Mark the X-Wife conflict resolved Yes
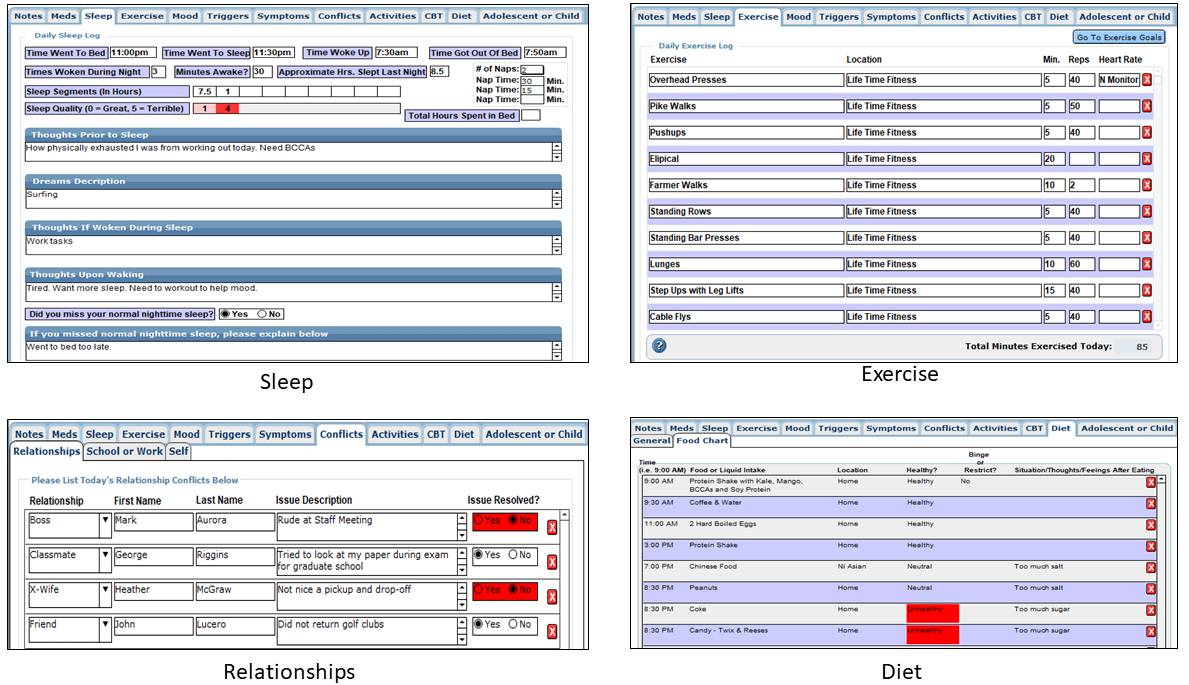 coord(478,589)
